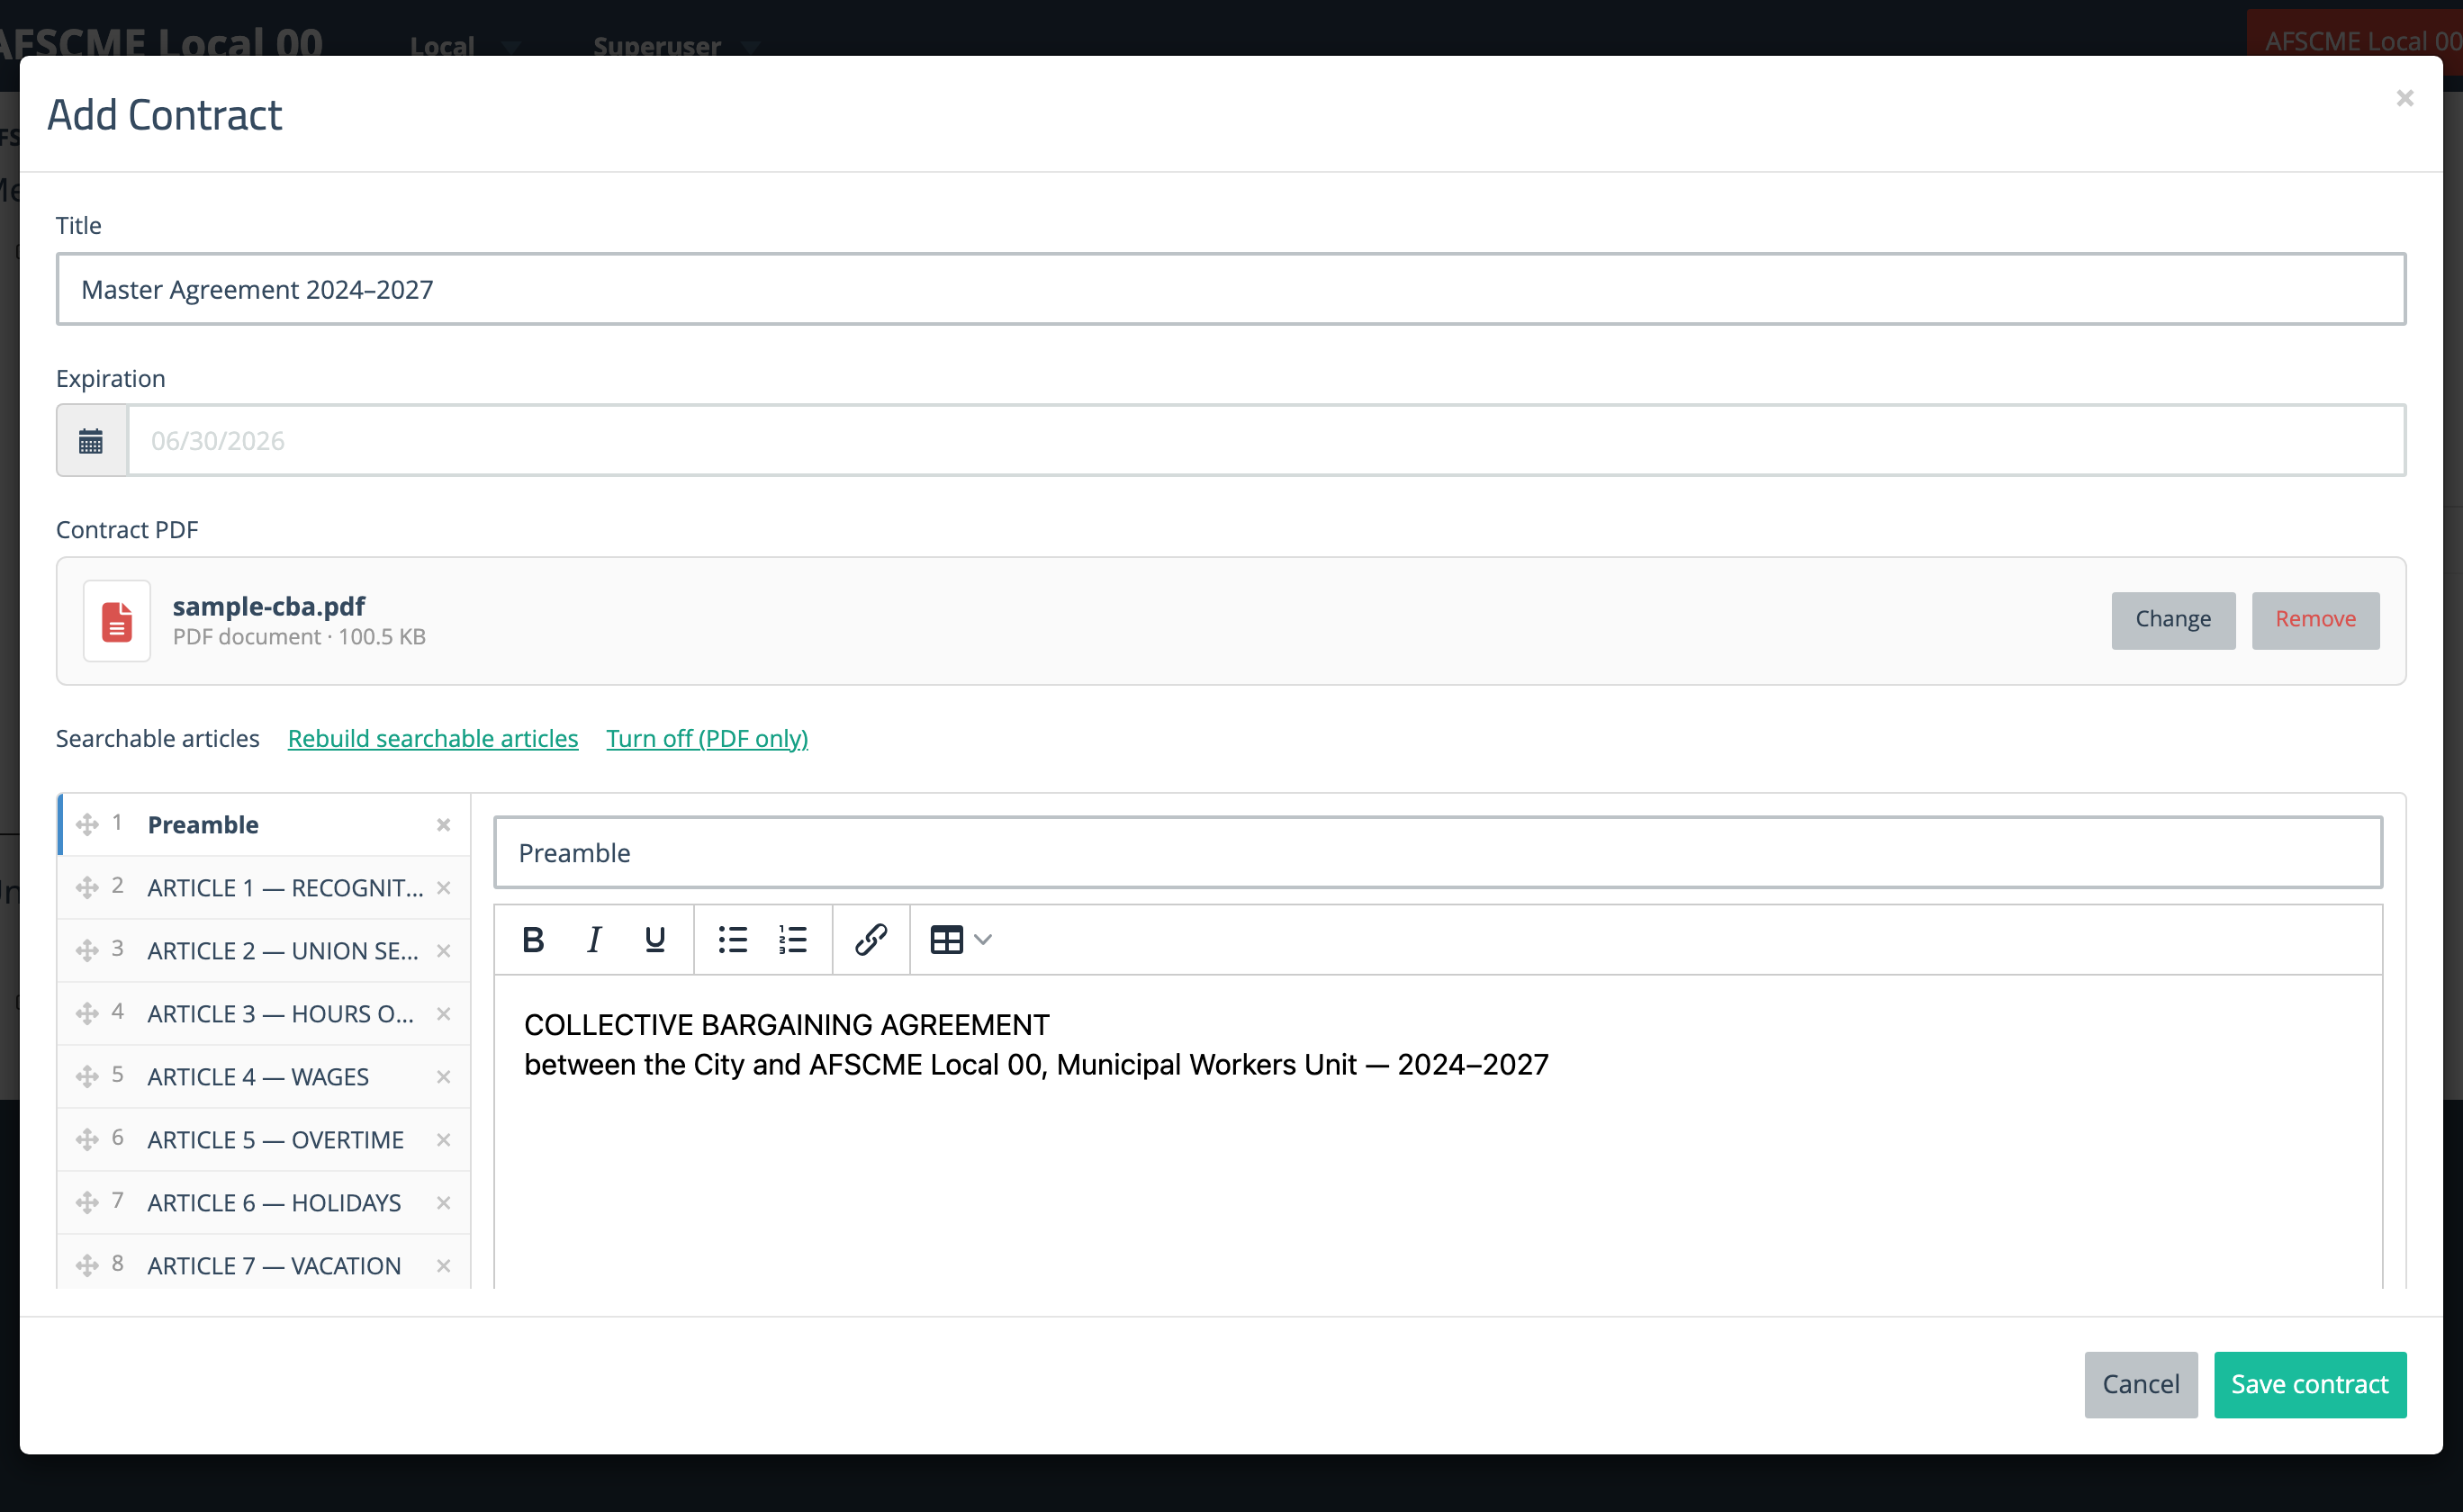Click the sample-cba.pdf file name

269,606
